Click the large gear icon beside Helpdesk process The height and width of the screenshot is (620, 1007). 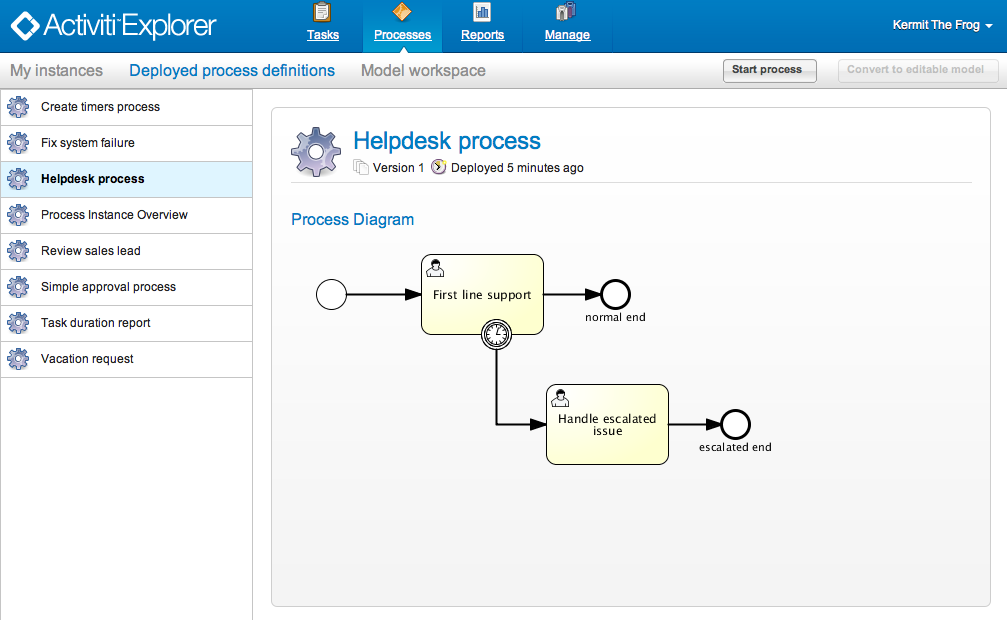[x=316, y=151]
